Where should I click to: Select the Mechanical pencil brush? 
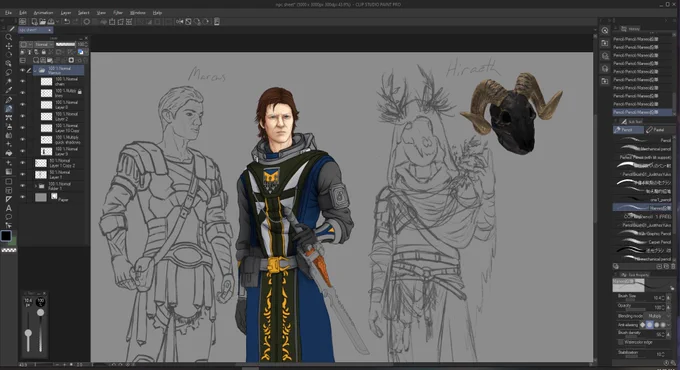point(643,149)
